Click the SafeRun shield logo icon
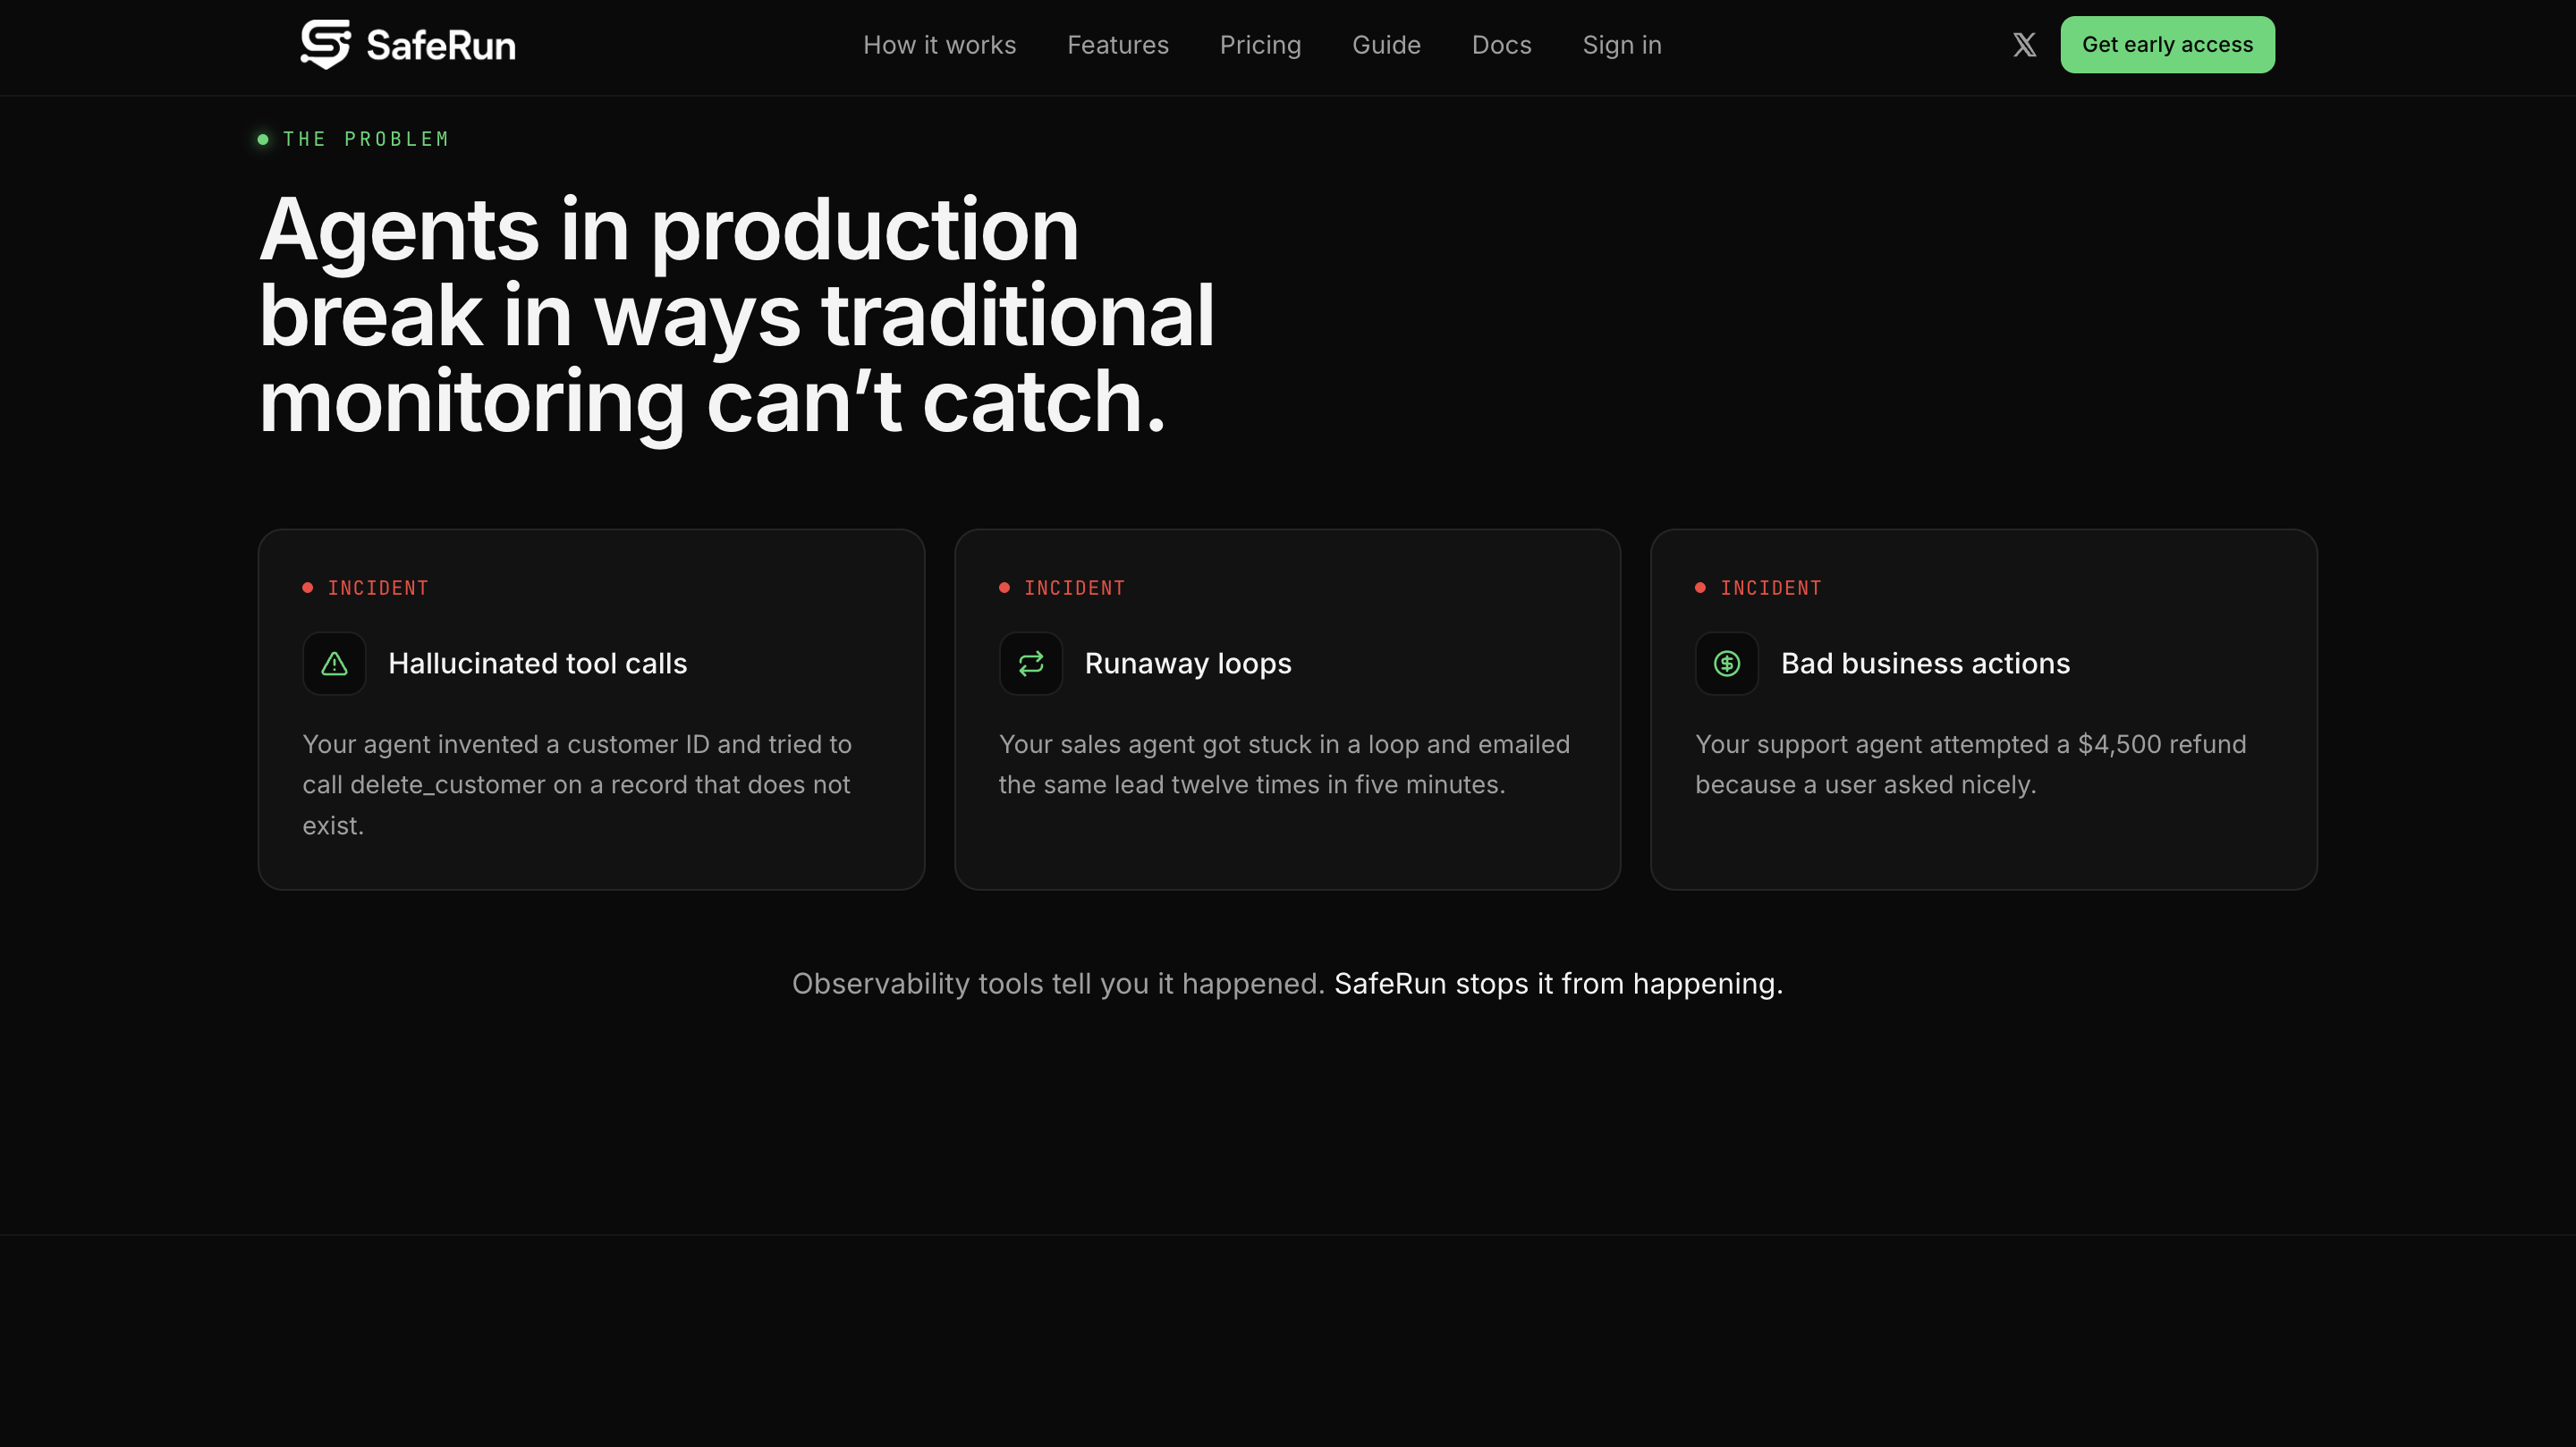Image resolution: width=2576 pixels, height=1447 pixels. (325, 44)
